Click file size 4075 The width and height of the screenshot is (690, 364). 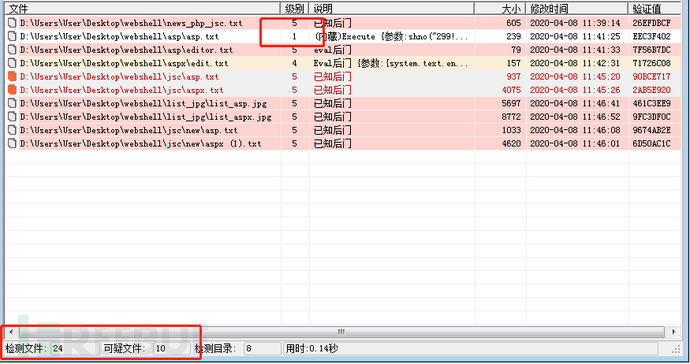click(x=511, y=90)
